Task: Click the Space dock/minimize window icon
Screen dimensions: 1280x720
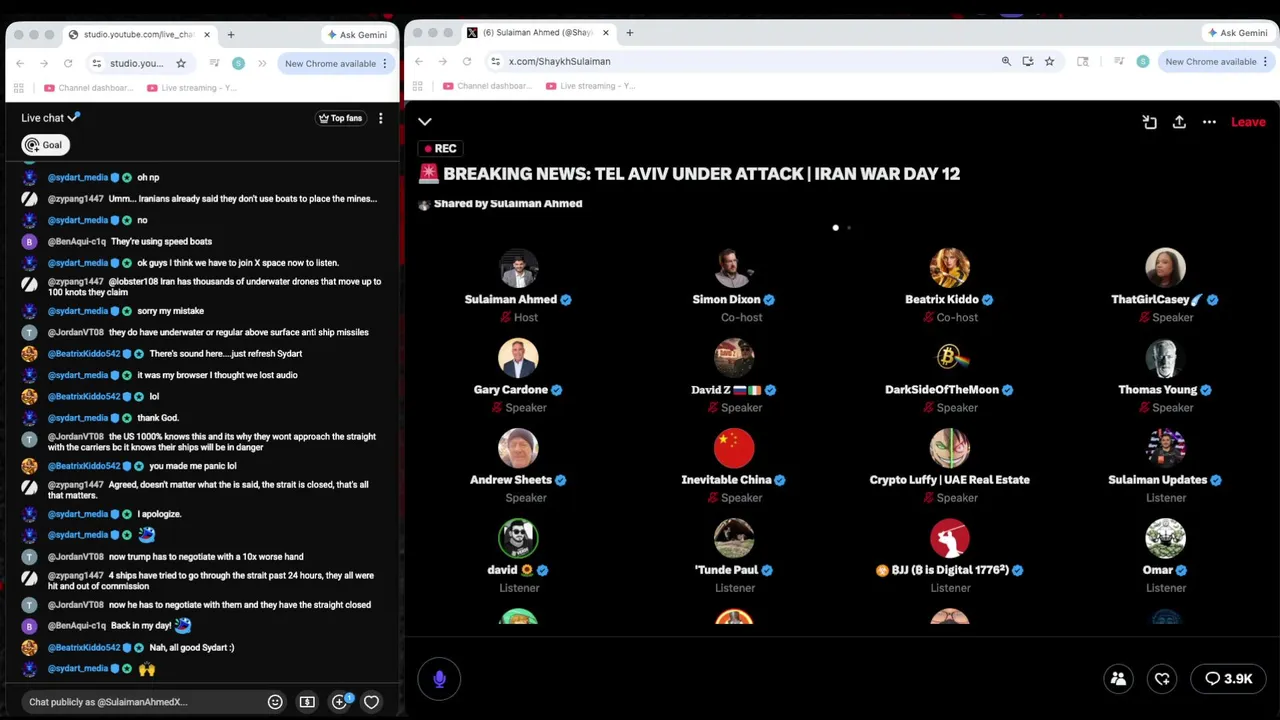Action: [x=1149, y=122]
